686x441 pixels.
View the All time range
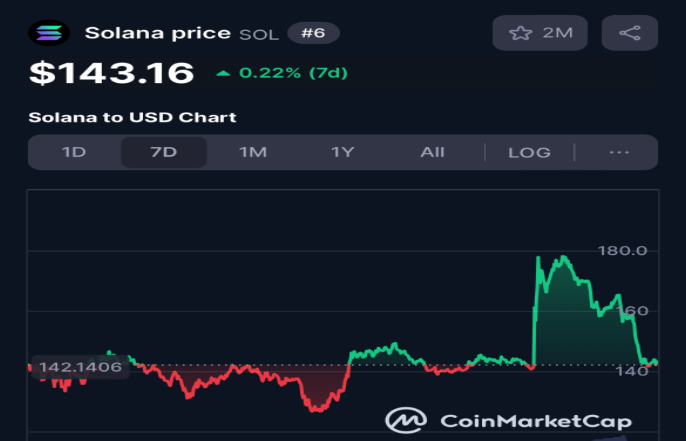pos(432,152)
